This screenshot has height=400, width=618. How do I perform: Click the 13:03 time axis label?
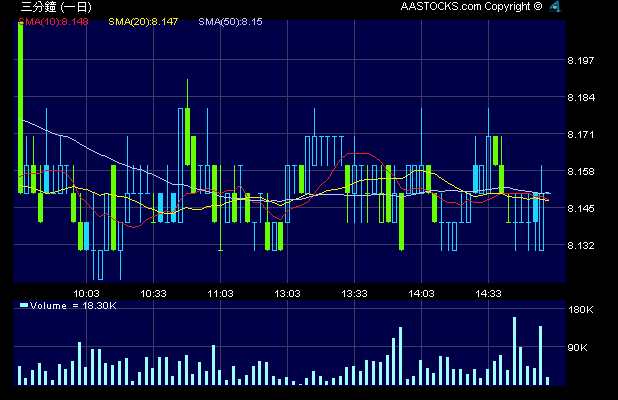[x=287, y=294]
